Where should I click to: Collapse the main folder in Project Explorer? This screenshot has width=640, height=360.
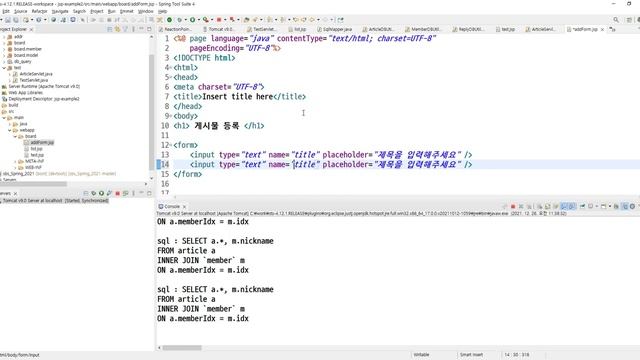tap(4, 118)
